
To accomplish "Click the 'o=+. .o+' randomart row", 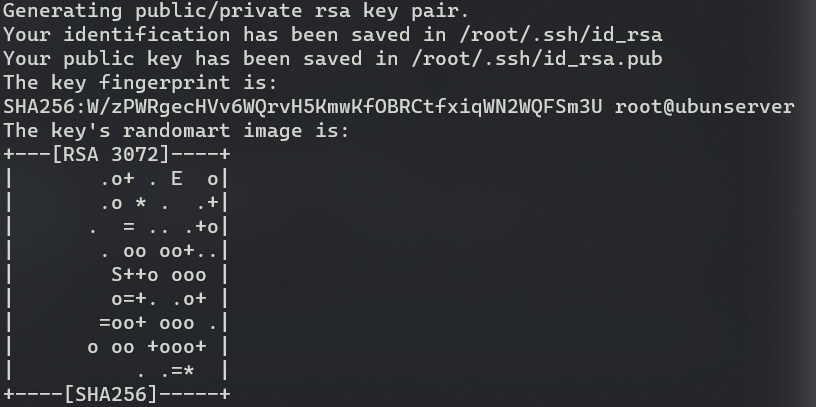I will tap(159, 299).
